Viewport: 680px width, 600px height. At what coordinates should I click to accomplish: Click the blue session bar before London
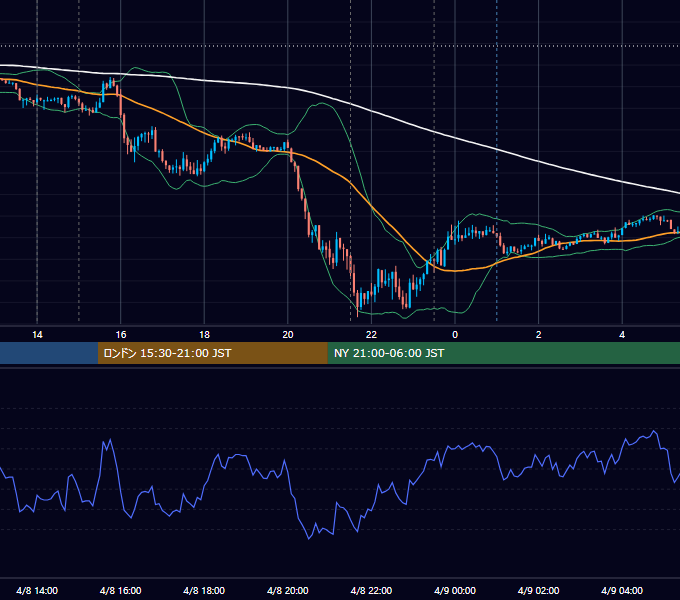49,353
